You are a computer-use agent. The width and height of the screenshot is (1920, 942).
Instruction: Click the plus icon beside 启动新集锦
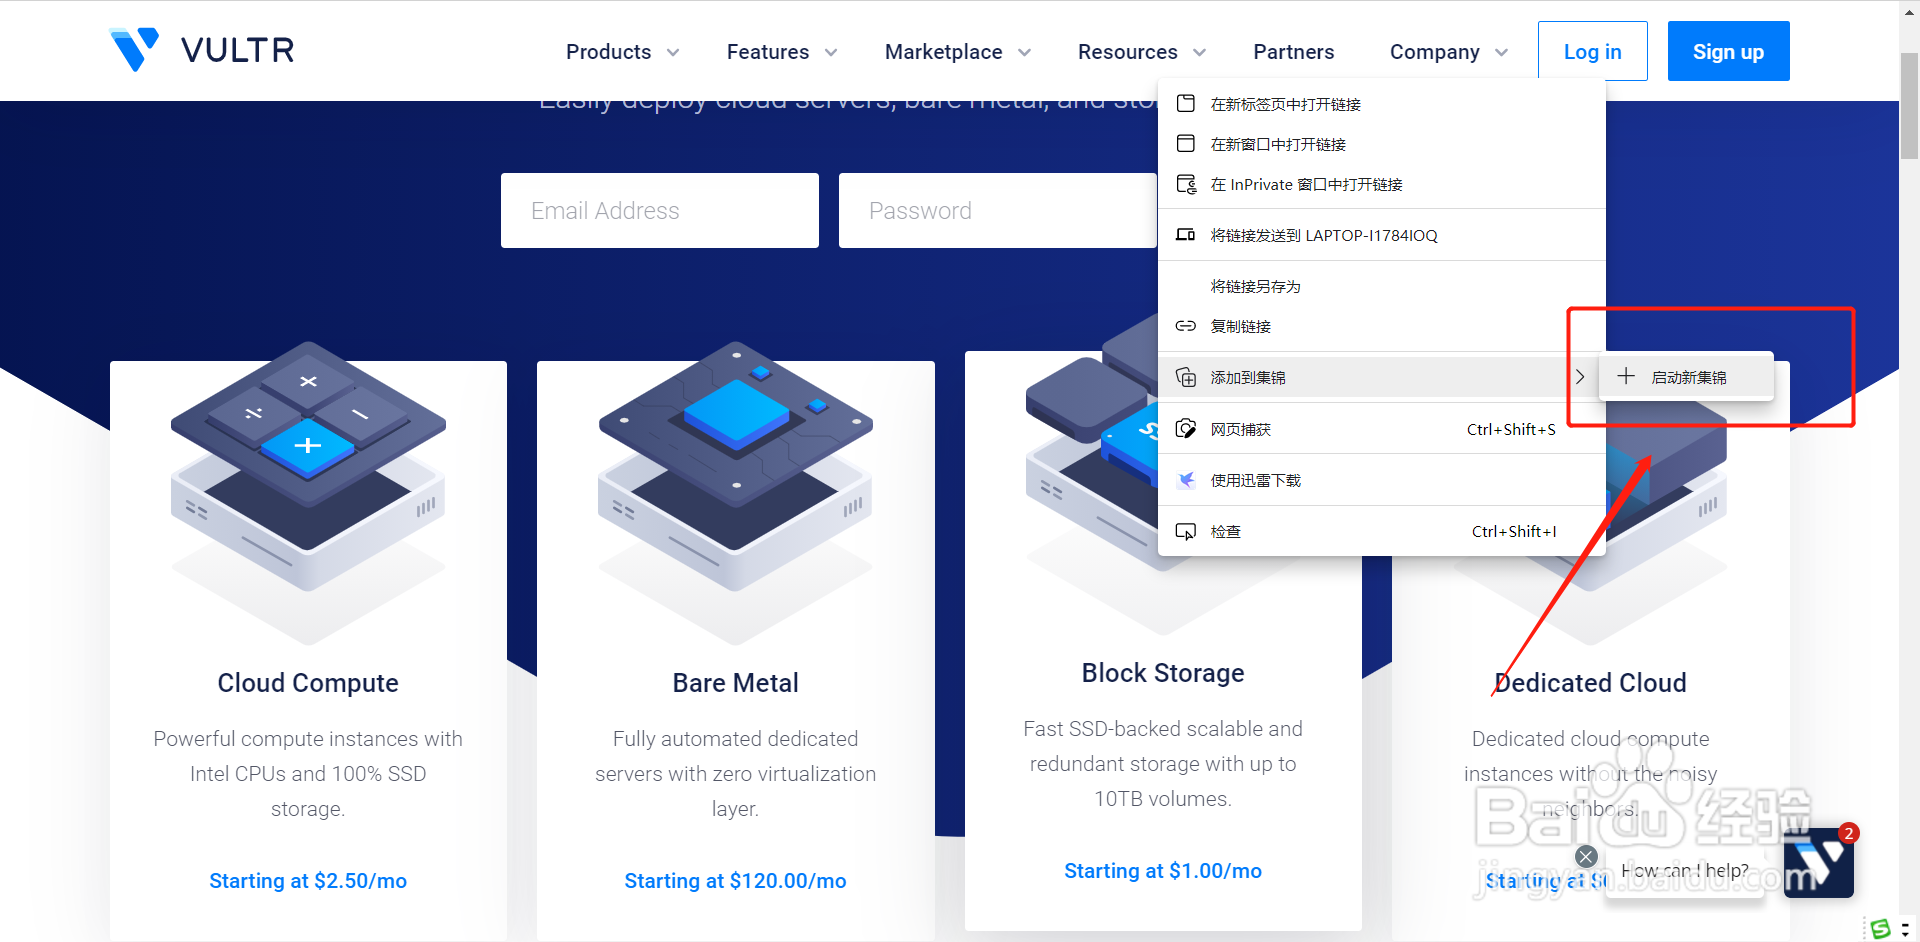point(1626,376)
